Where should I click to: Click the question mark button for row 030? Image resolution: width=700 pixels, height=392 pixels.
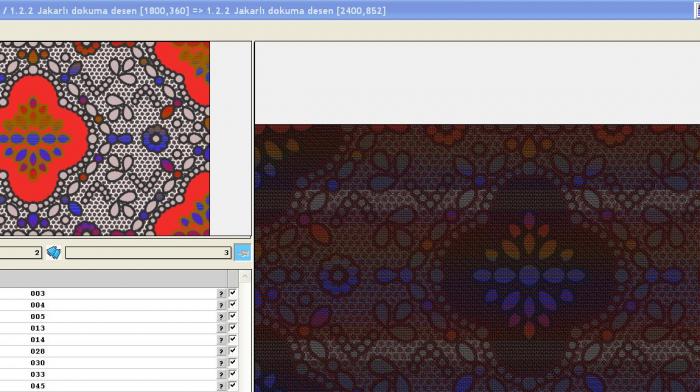pyautogui.click(x=221, y=363)
